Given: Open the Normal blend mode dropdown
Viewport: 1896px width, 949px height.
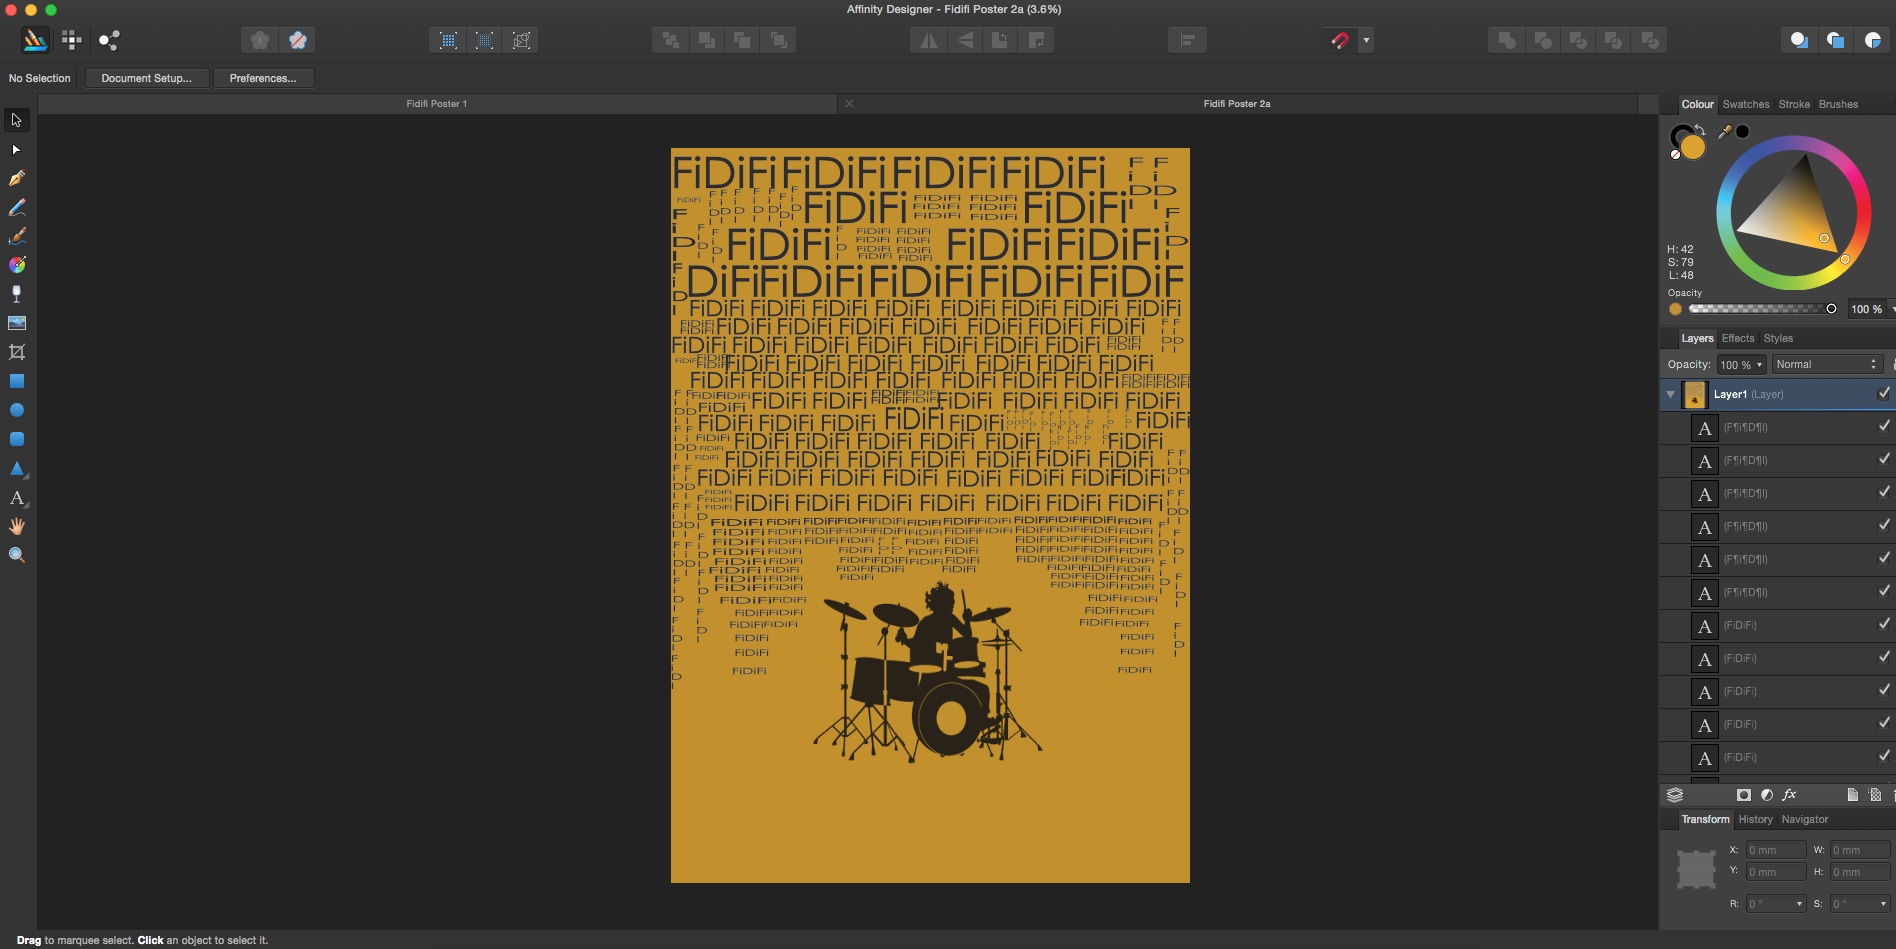Looking at the screenshot, I should pyautogui.click(x=1826, y=364).
